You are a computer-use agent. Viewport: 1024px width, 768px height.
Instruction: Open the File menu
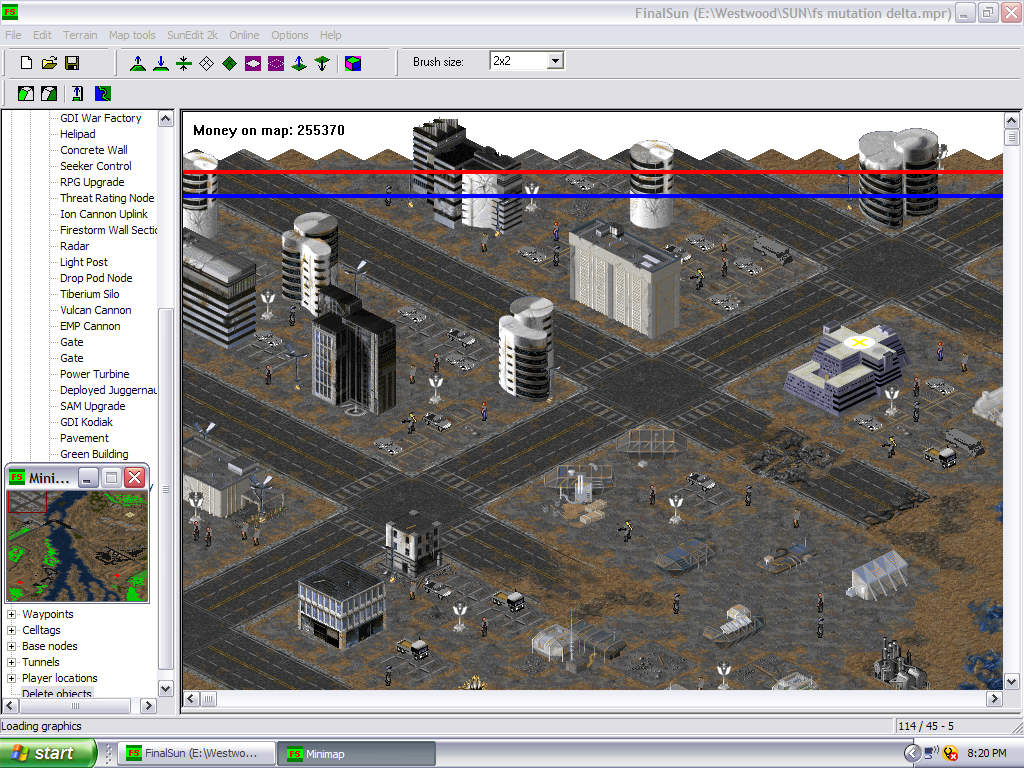point(13,35)
